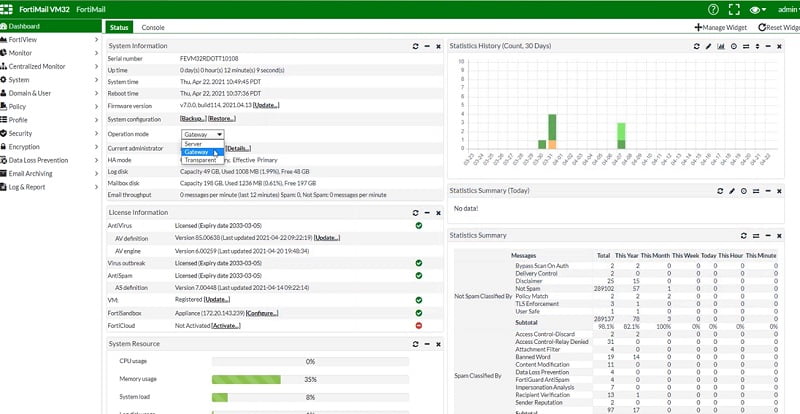Click Virus outbreak green check icon
This screenshot has height=414, width=800.
[419, 263]
